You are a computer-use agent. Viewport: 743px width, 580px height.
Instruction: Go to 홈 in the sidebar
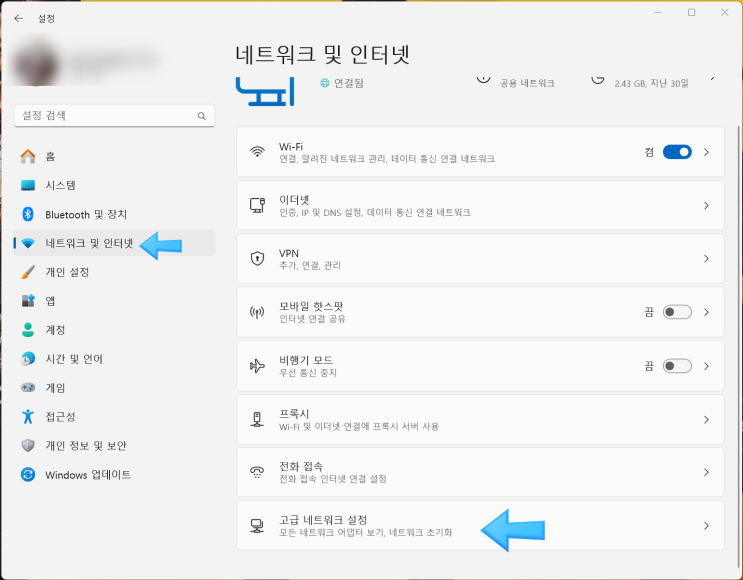[114, 156]
